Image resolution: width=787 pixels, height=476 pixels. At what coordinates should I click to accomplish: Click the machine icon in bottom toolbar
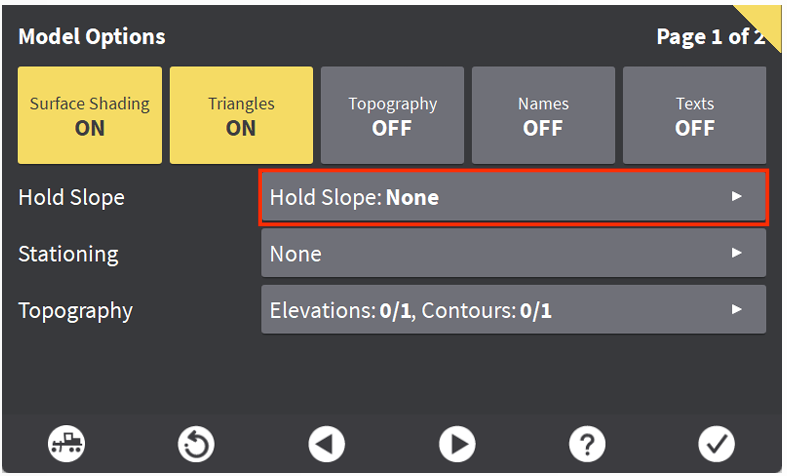click(67, 443)
